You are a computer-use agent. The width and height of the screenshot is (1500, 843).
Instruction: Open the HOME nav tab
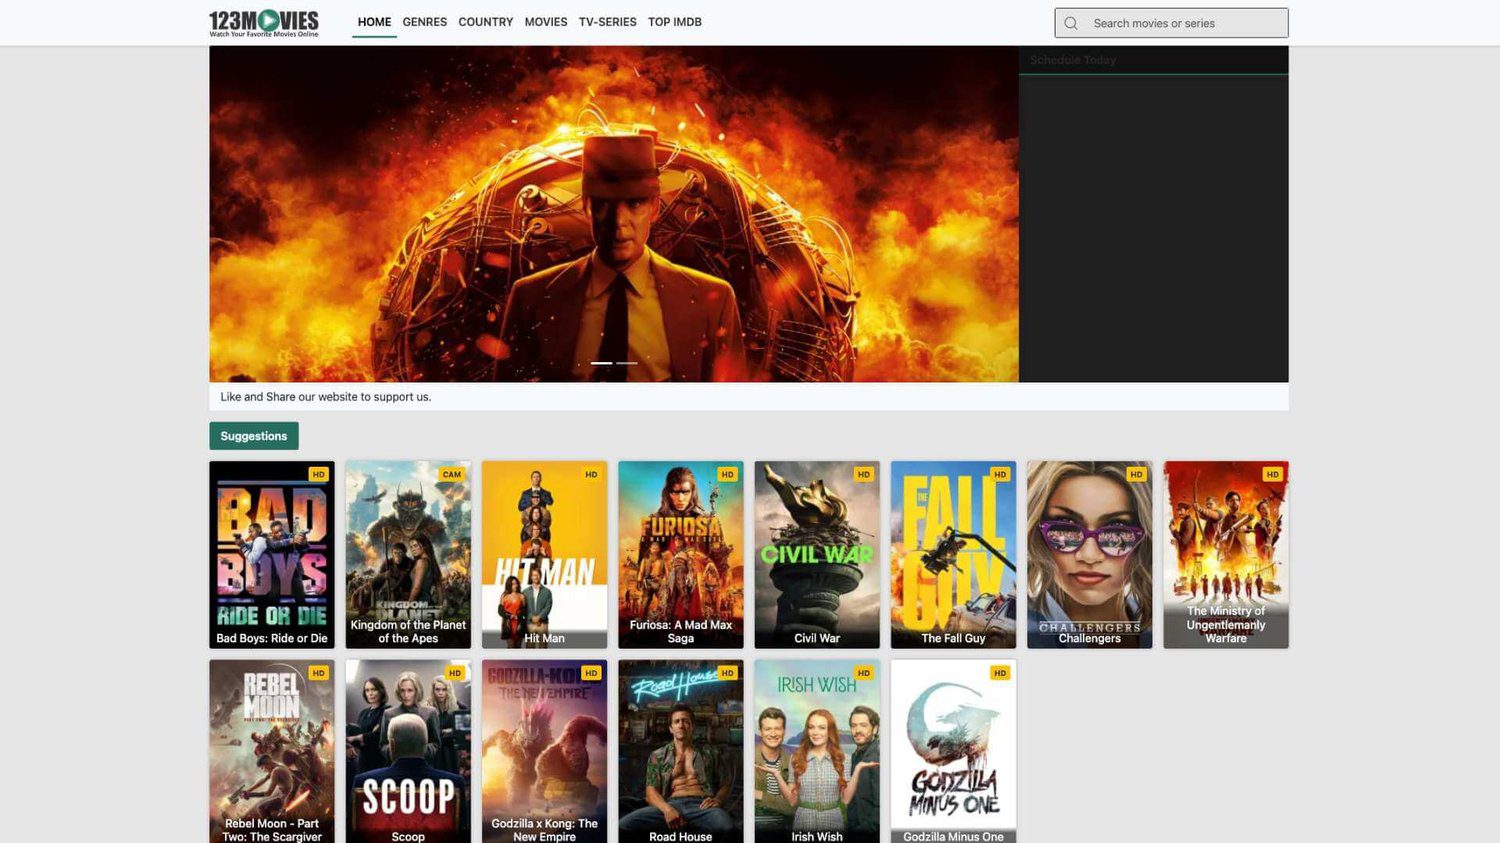pos(374,22)
